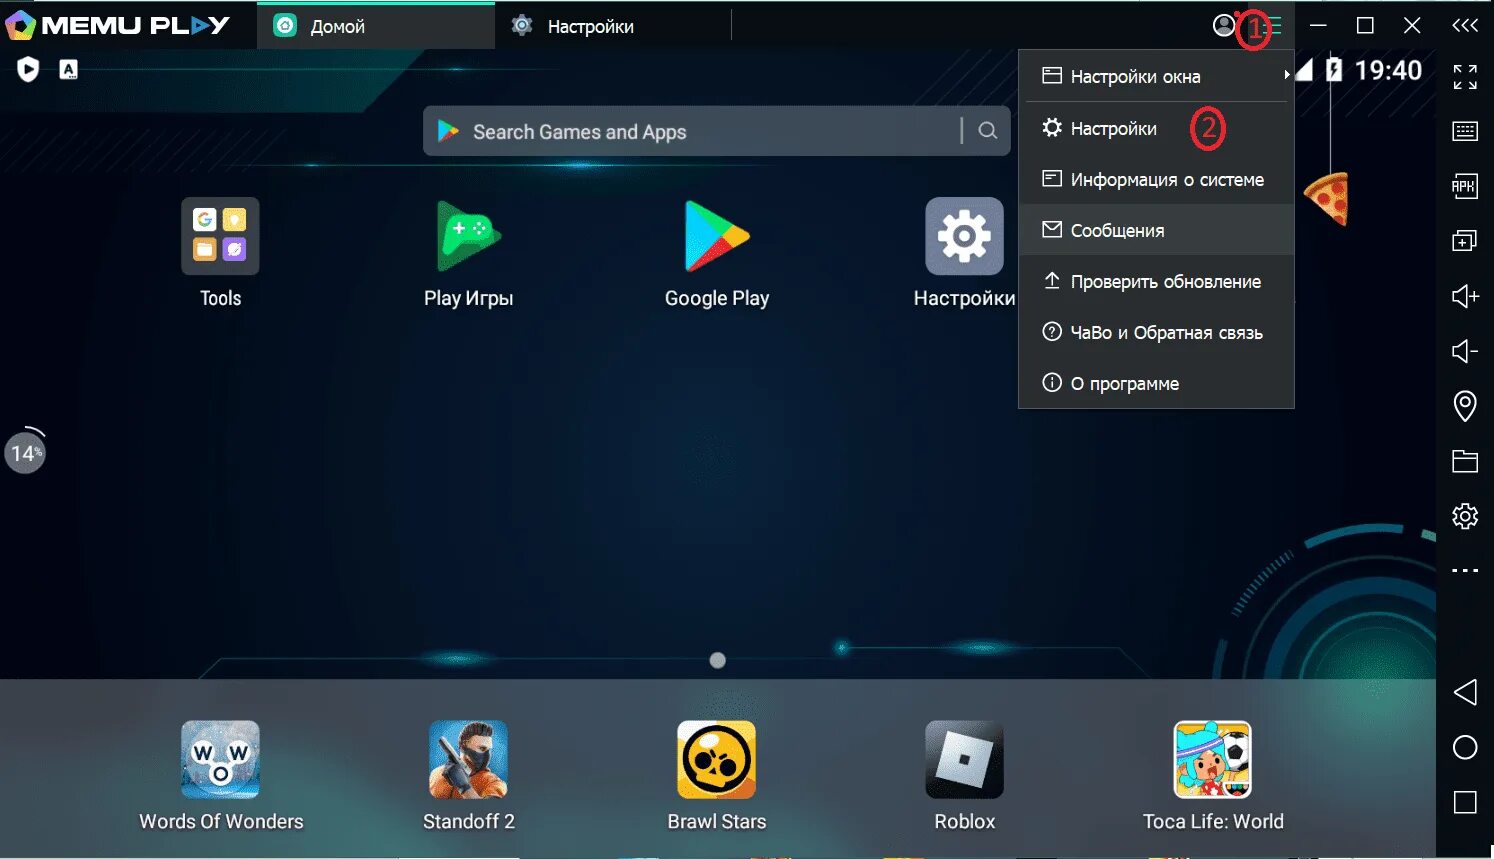Switch to the Настройки tab
1494x859 pixels.
tap(612, 26)
